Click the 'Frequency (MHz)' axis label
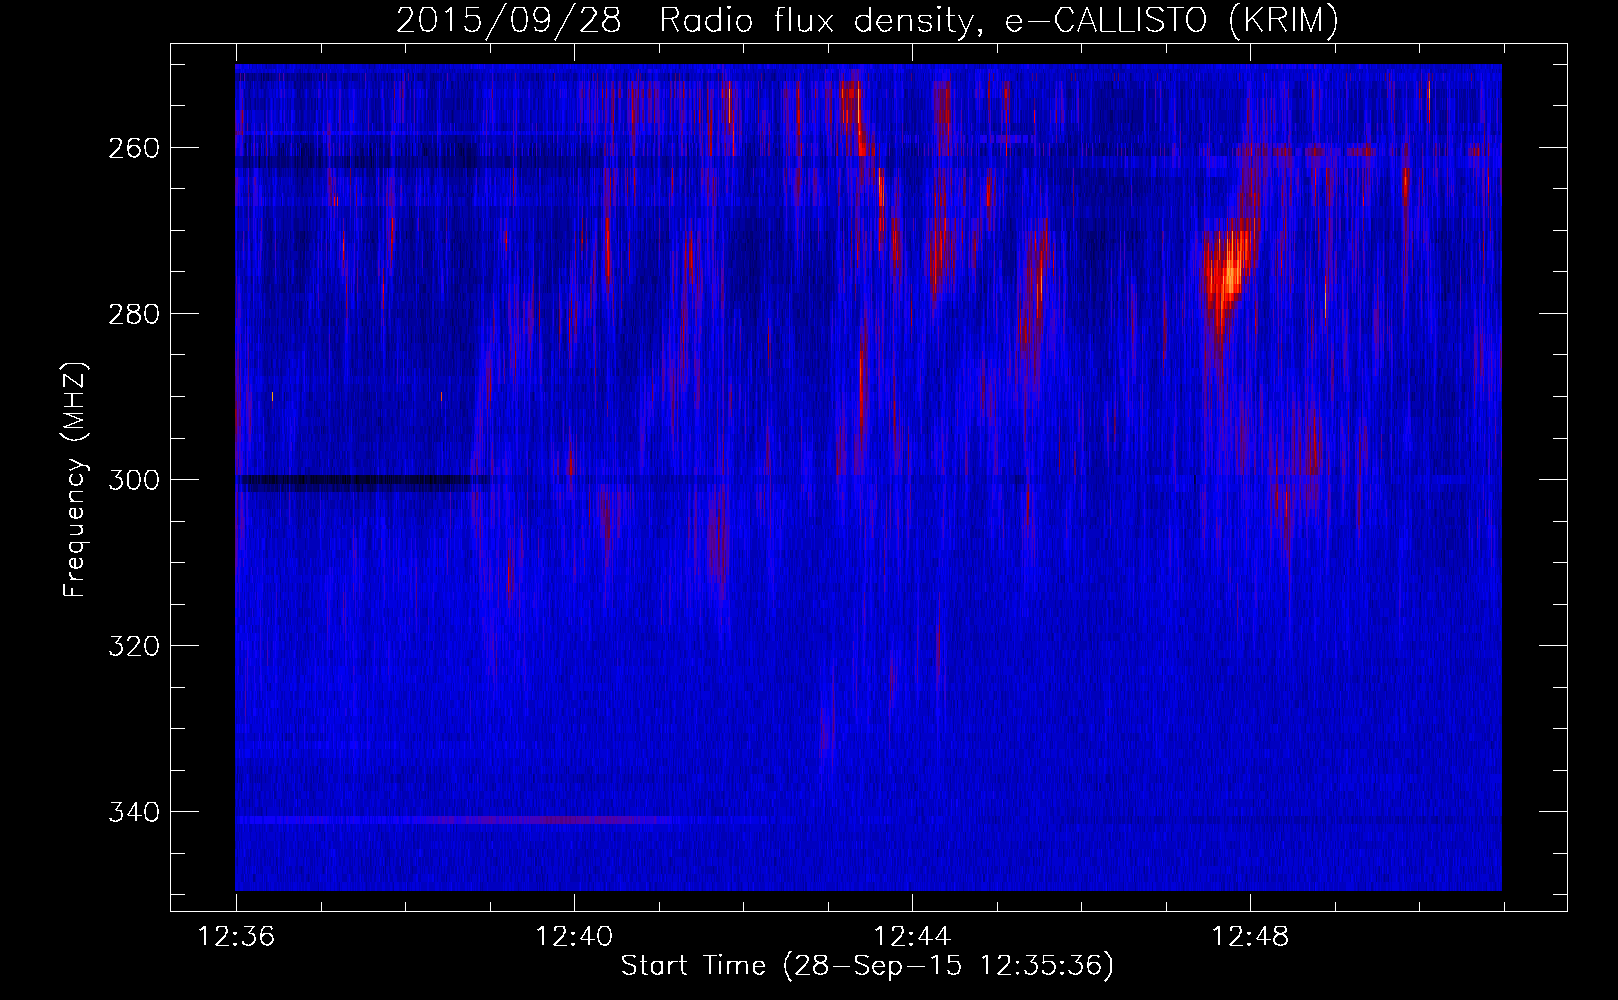 [x=75, y=480]
